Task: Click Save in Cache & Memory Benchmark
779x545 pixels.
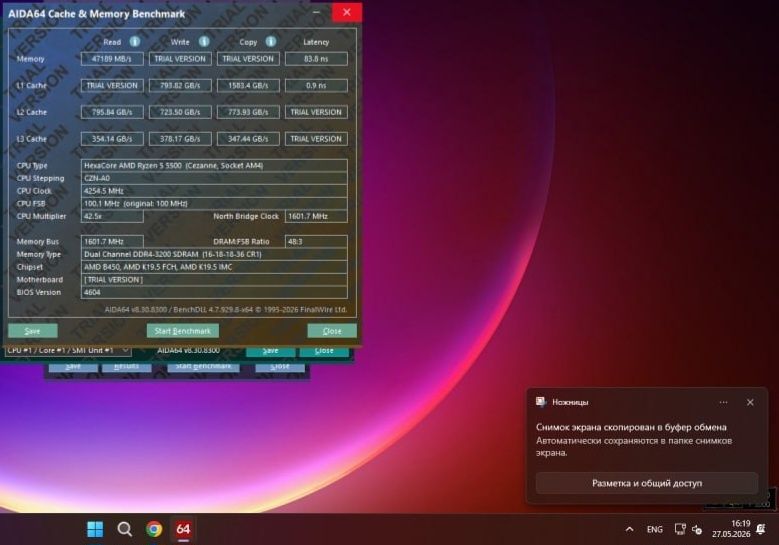Action: (33, 331)
